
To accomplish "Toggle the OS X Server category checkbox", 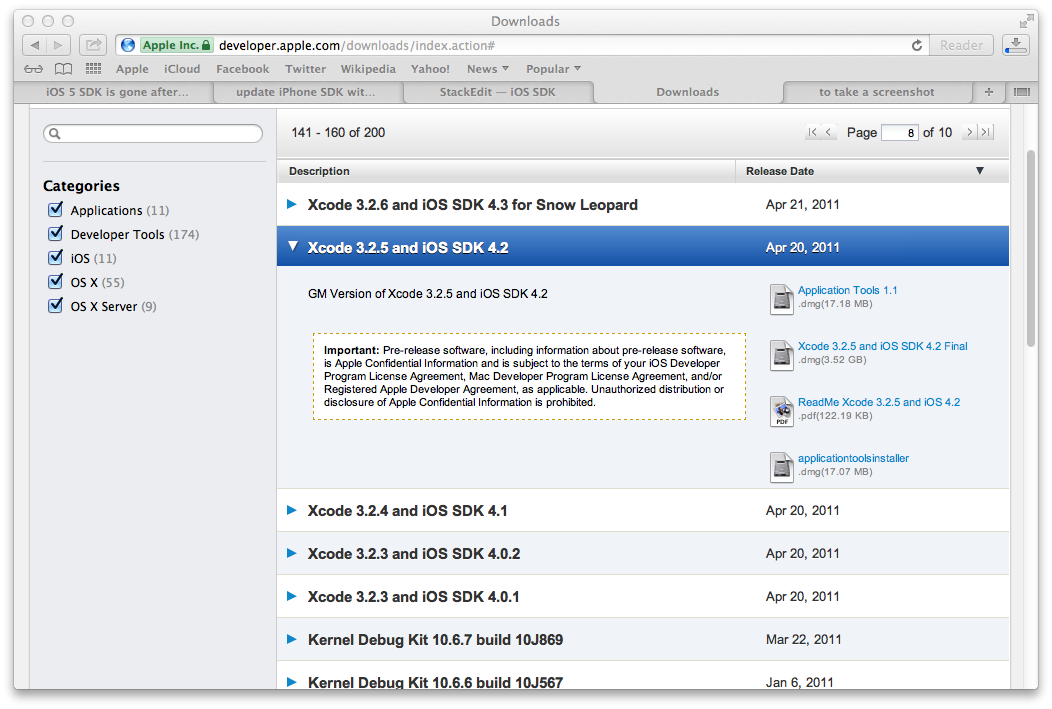I will point(55,305).
